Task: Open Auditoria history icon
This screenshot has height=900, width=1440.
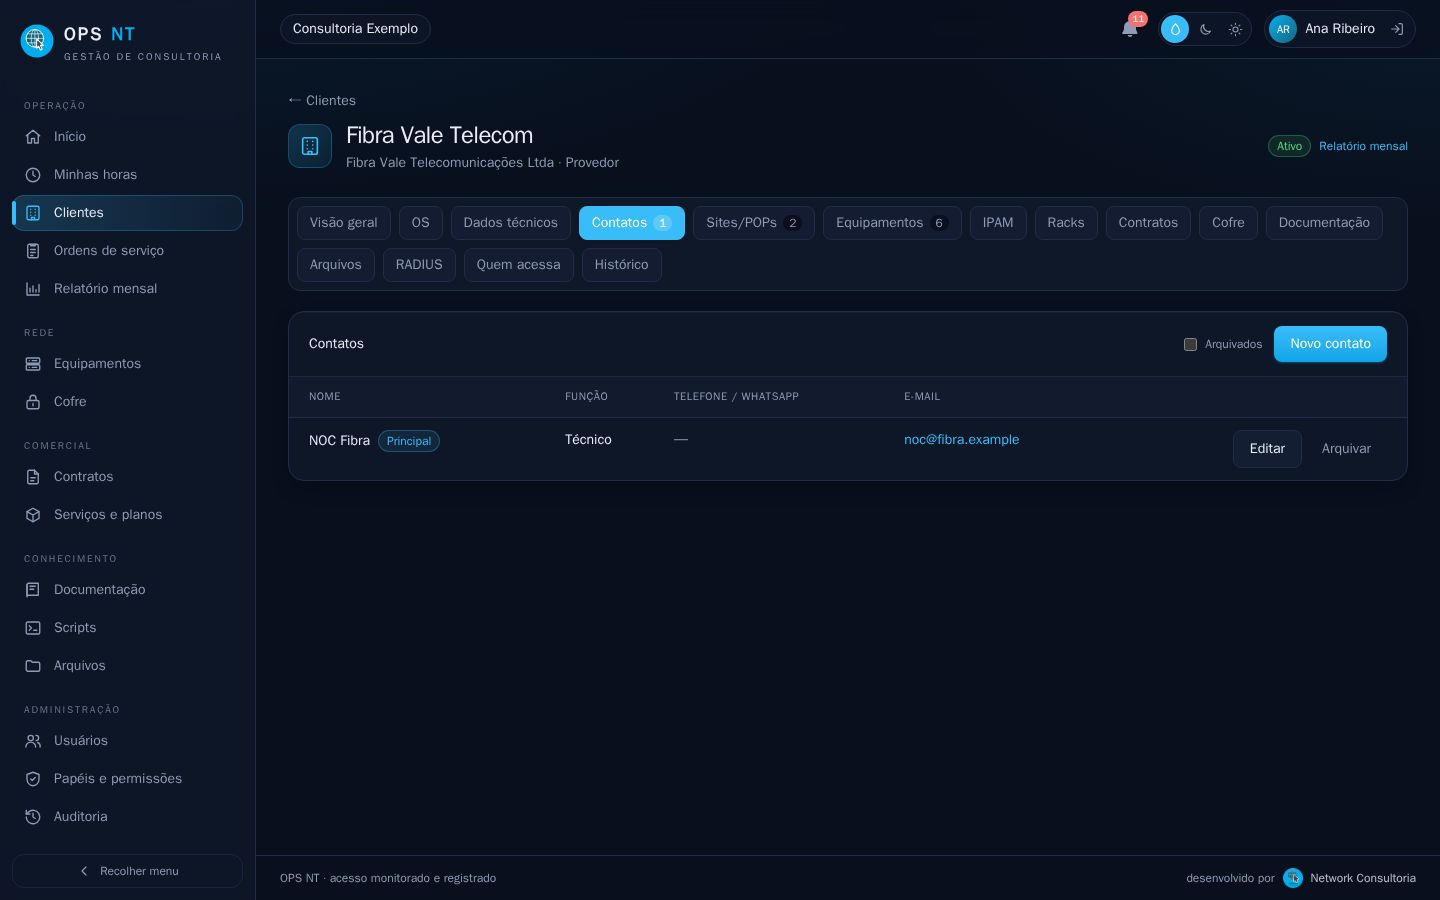Action: tap(33, 817)
